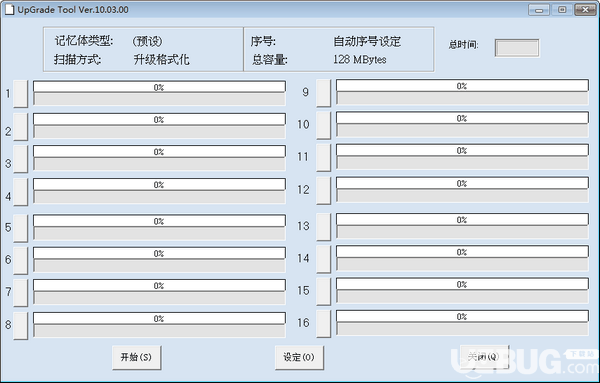Select the port 6 slot button

click(x=21, y=260)
